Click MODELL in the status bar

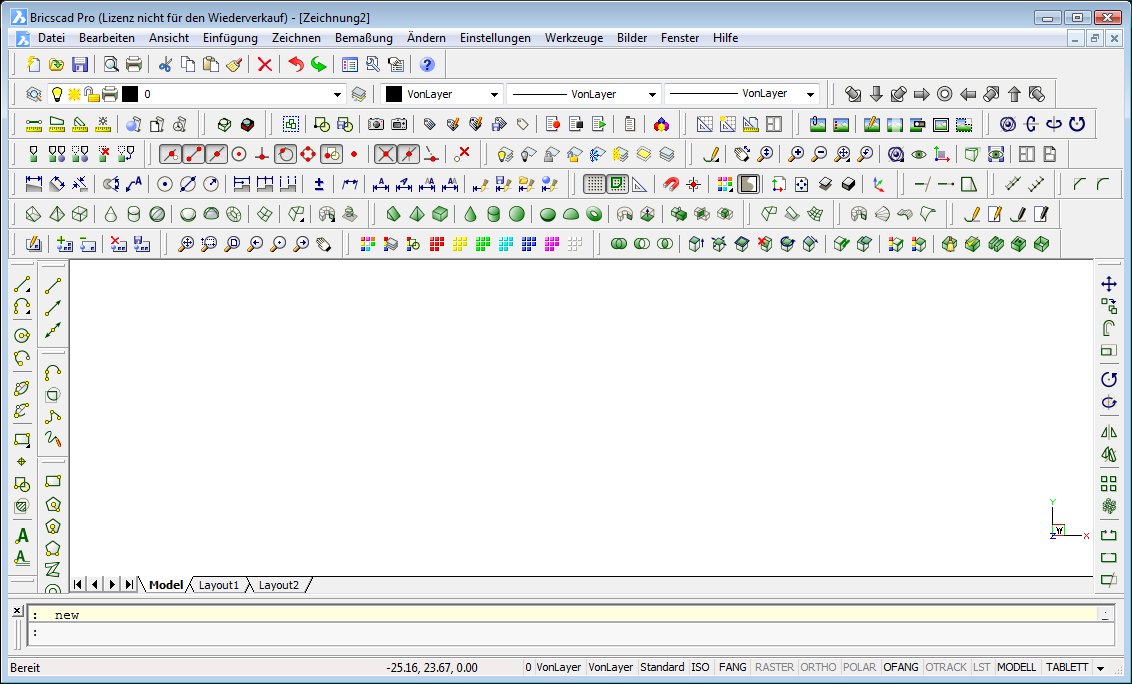(x=1016, y=667)
